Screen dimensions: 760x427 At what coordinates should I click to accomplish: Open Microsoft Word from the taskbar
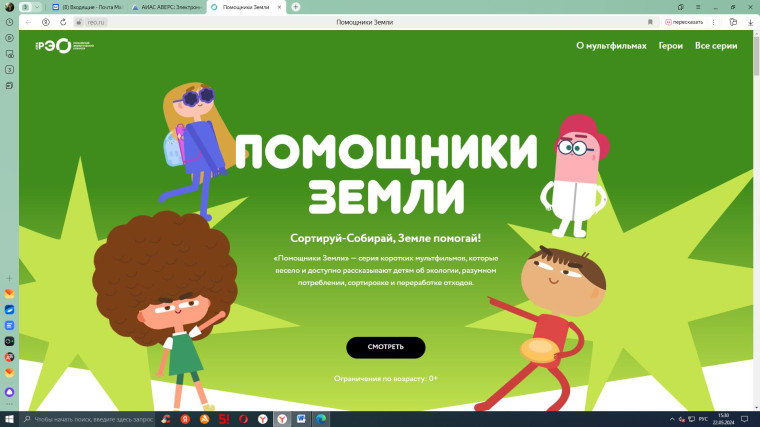[301, 419]
